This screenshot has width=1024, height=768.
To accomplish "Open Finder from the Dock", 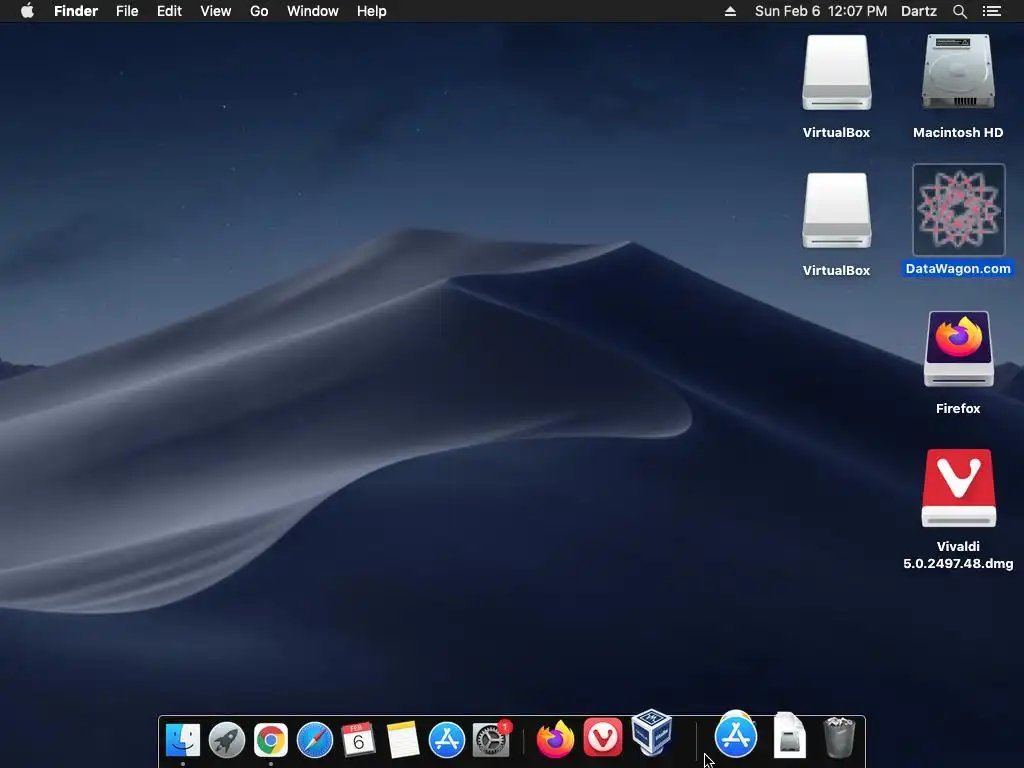I will coord(183,740).
